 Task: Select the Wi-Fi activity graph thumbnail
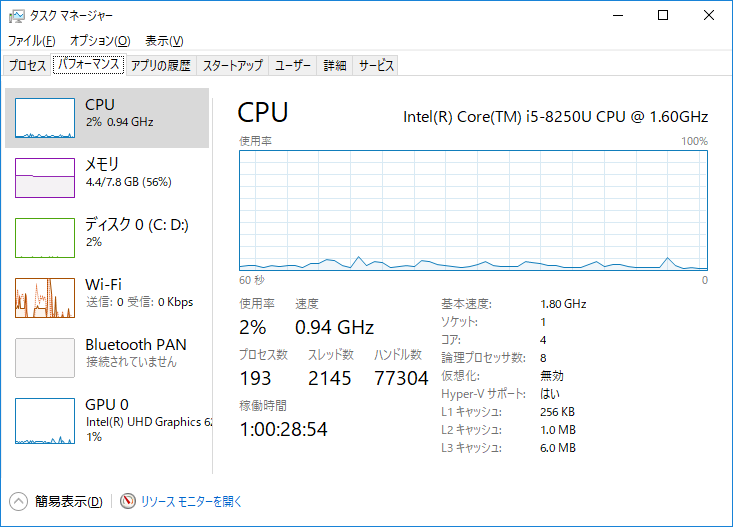click(45, 298)
